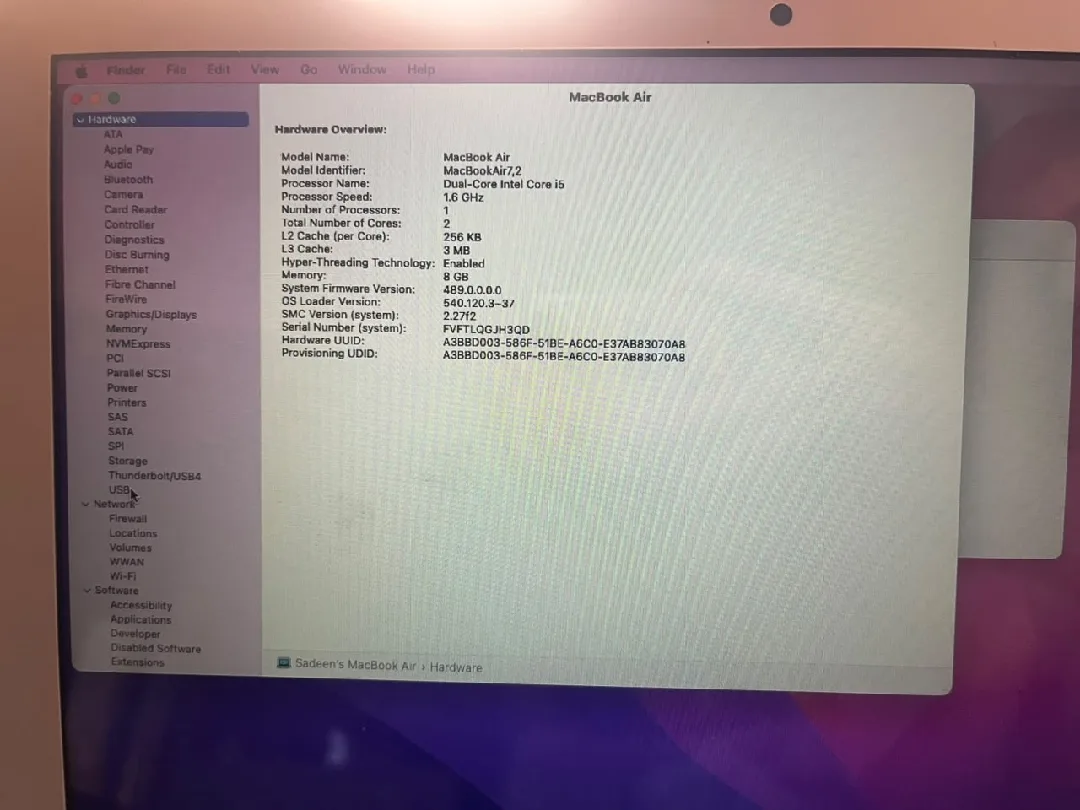Select Thunderbolt/USB4 in the sidebar

pos(154,475)
